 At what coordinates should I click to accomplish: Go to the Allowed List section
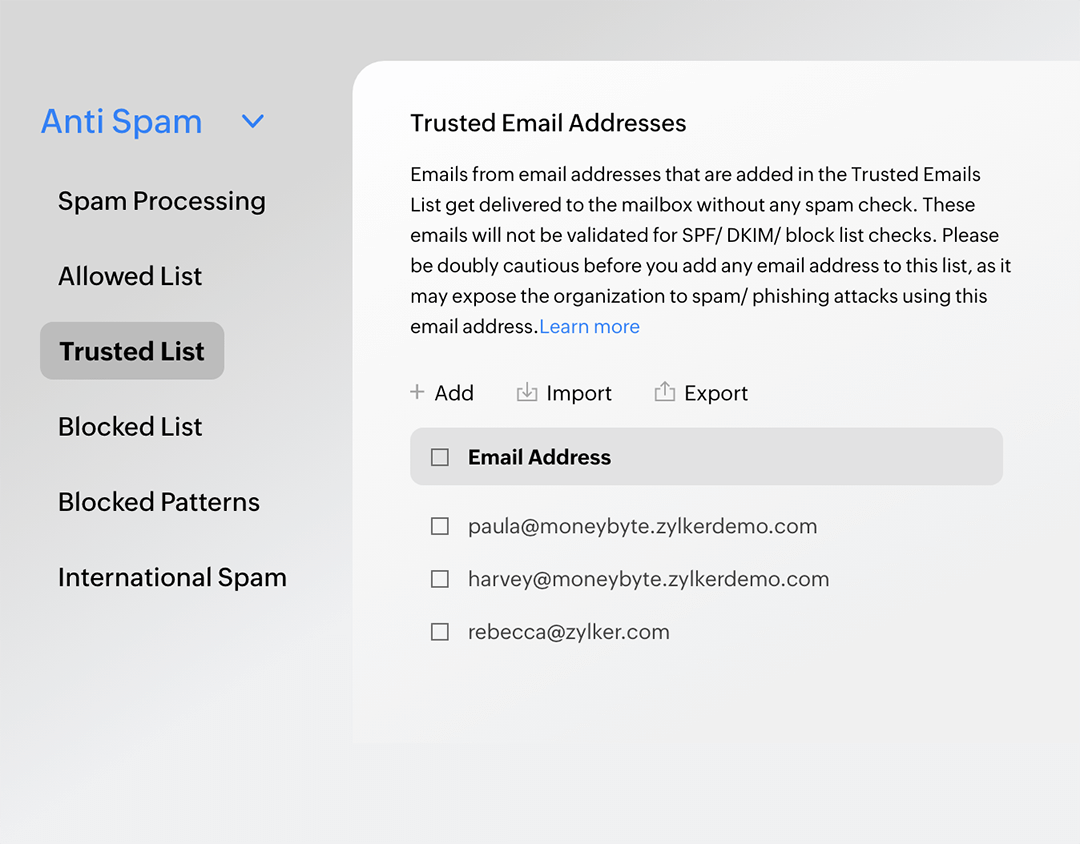130,276
